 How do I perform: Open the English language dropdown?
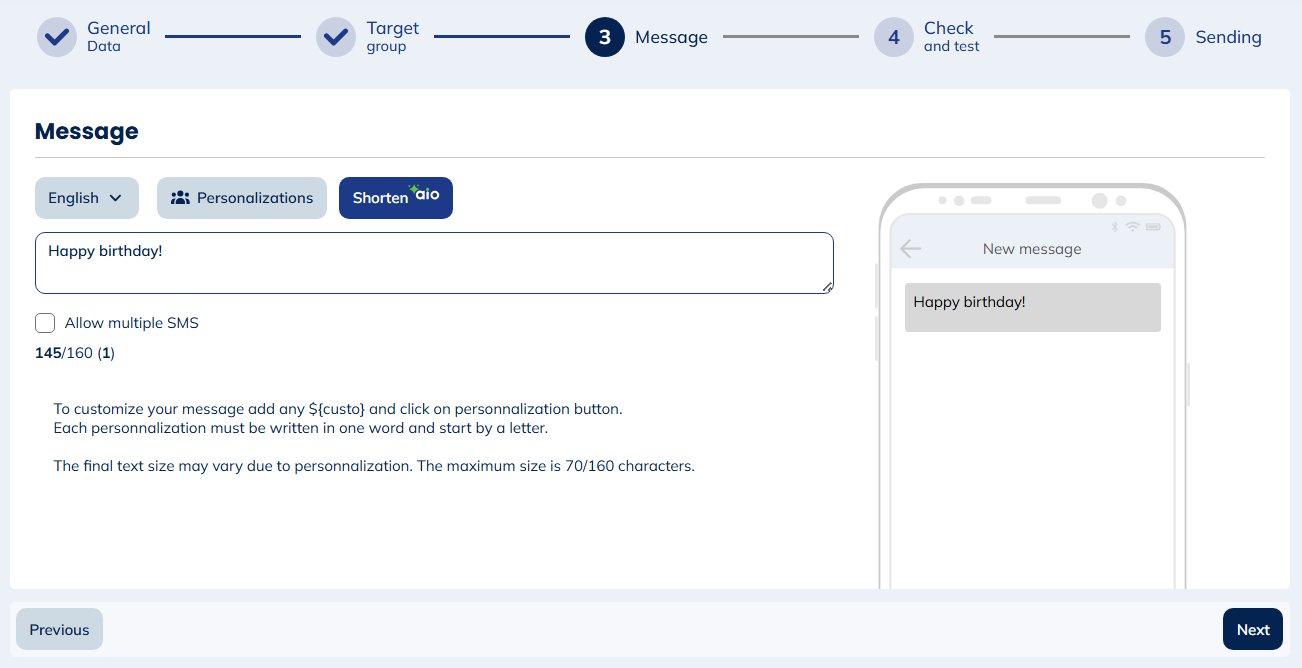(86, 197)
